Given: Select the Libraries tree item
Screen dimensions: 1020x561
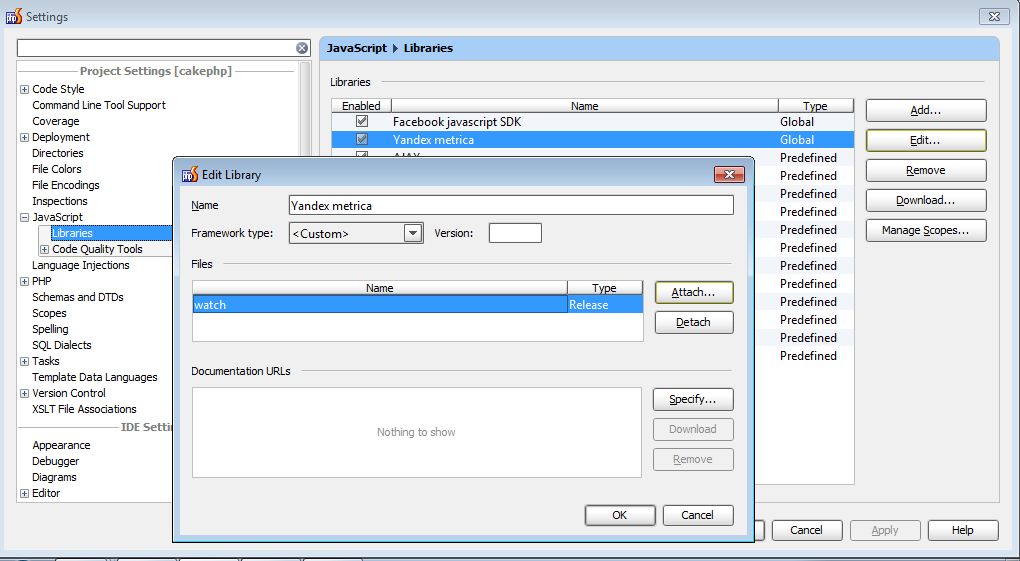Looking at the screenshot, I should pyautogui.click(x=72, y=233).
